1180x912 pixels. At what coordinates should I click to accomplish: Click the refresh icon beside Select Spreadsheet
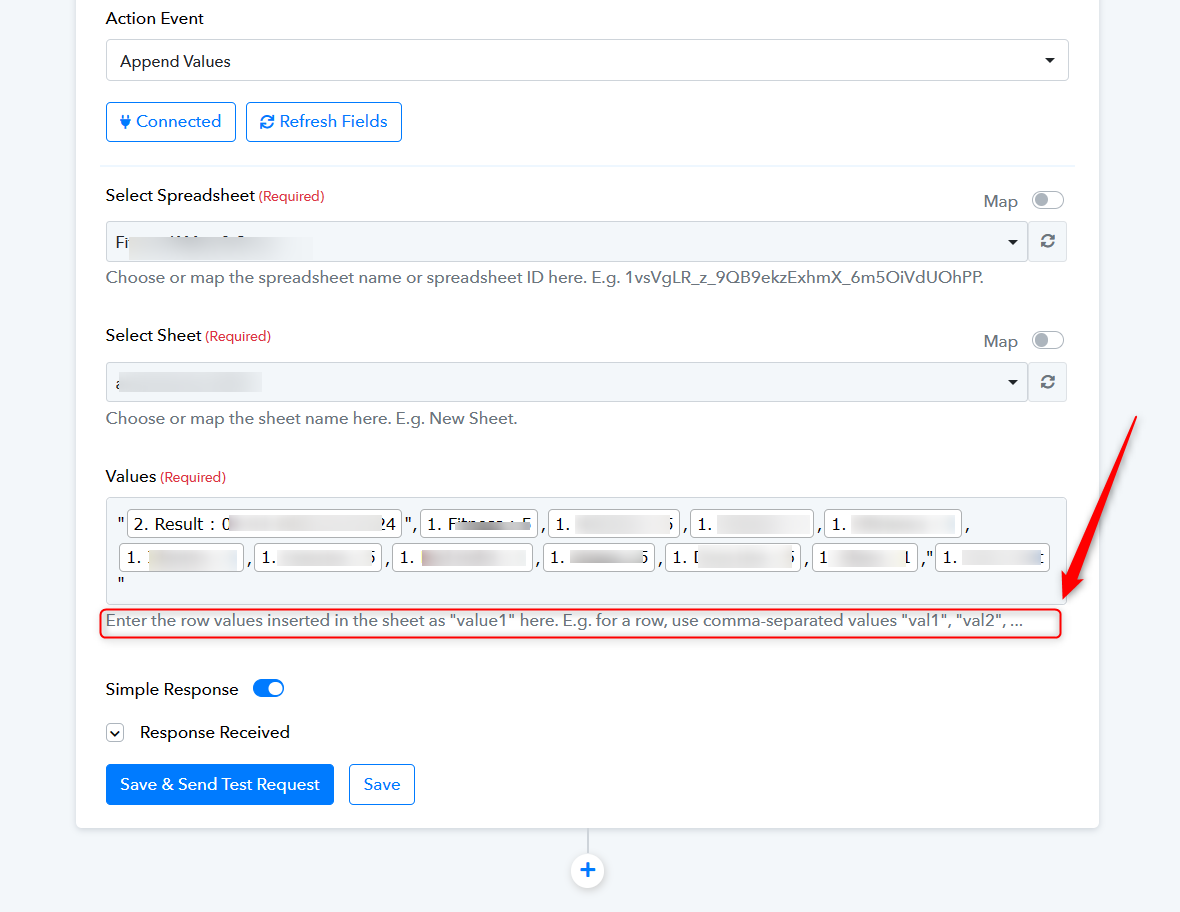point(1047,242)
